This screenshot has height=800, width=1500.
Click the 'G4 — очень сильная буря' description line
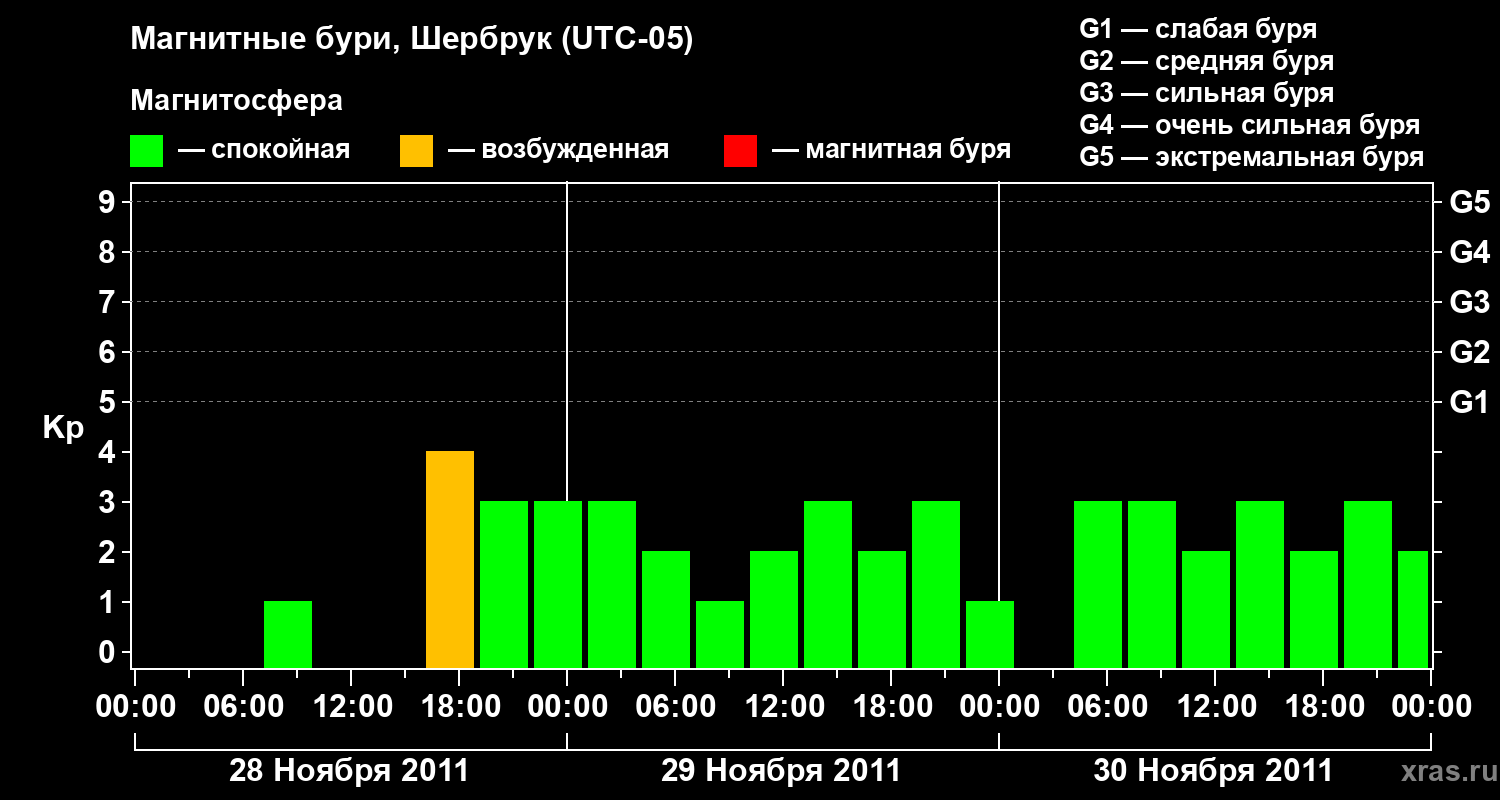1249,125
